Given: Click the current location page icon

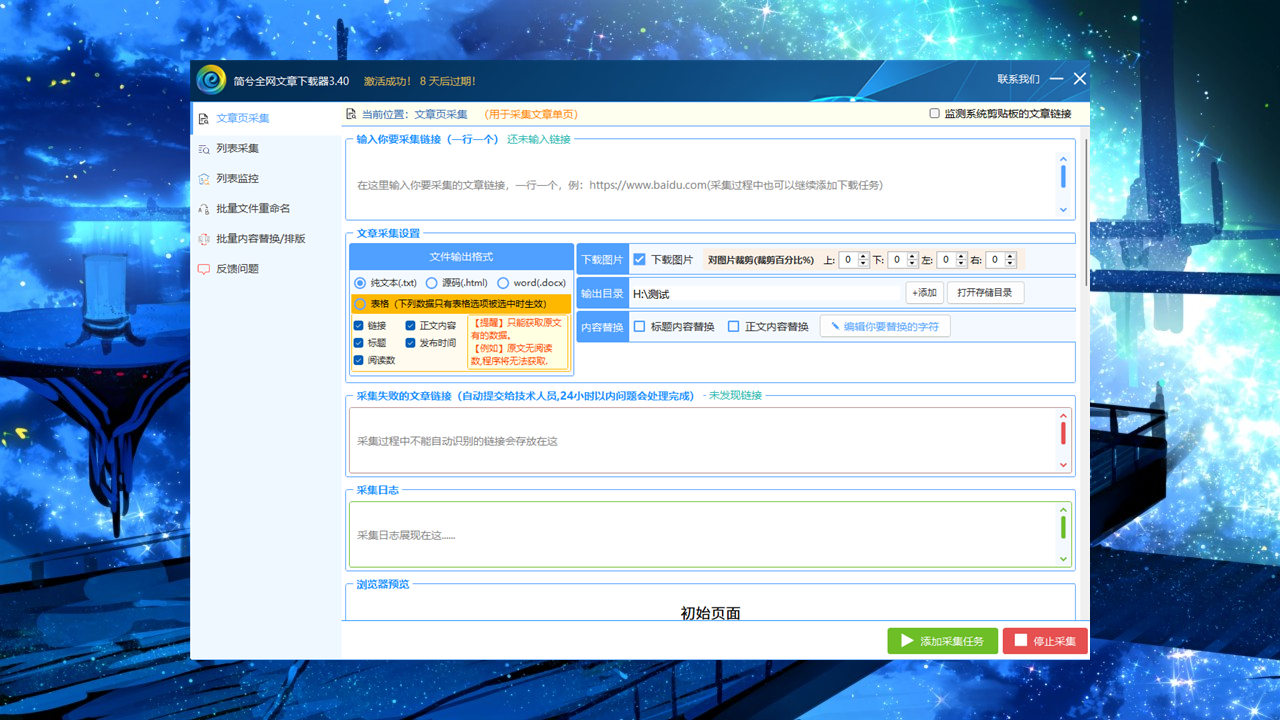Looking at the screenshot, I should (x=351, y=114).
